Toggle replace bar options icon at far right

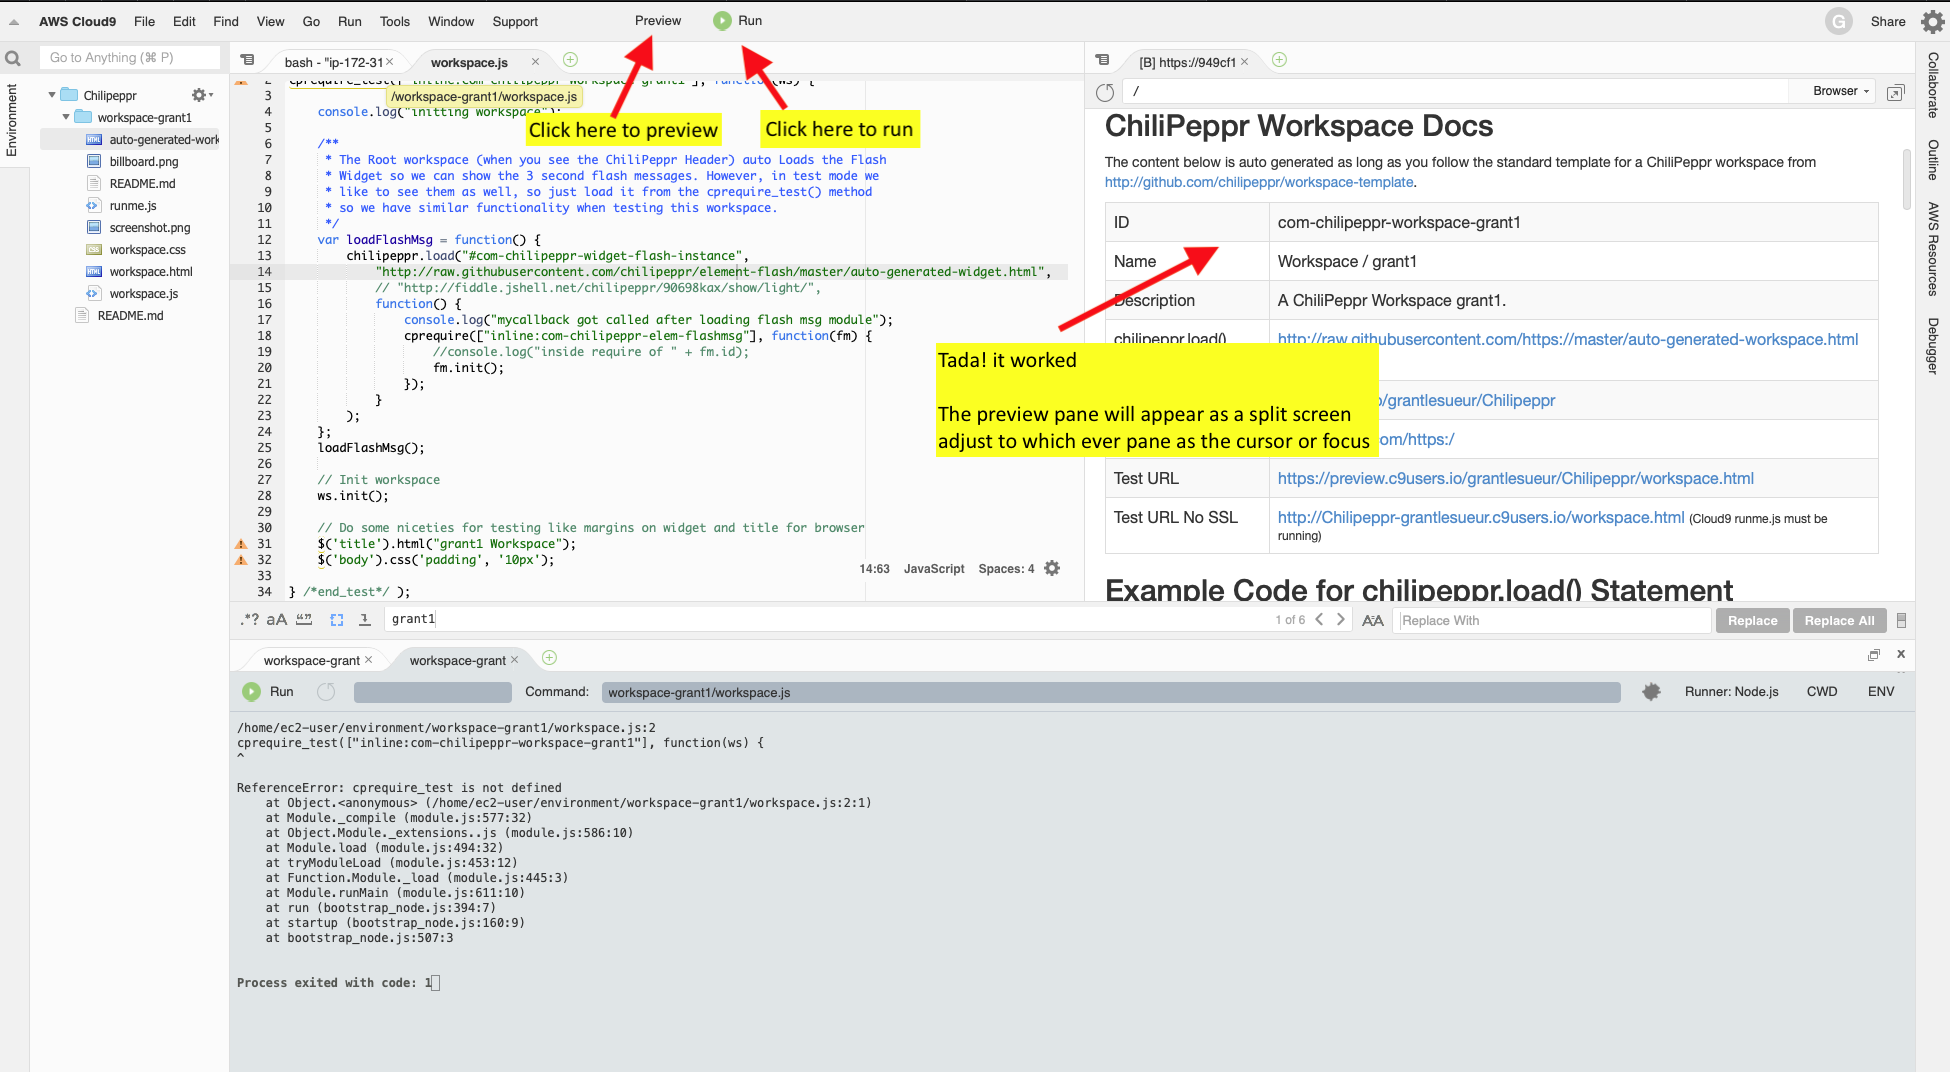point(1901,620)
